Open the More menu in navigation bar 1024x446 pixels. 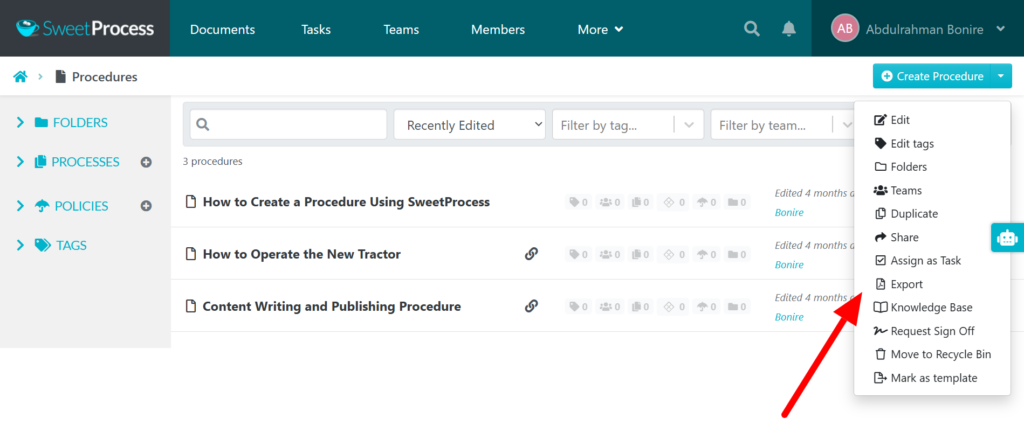coord(600,29)
